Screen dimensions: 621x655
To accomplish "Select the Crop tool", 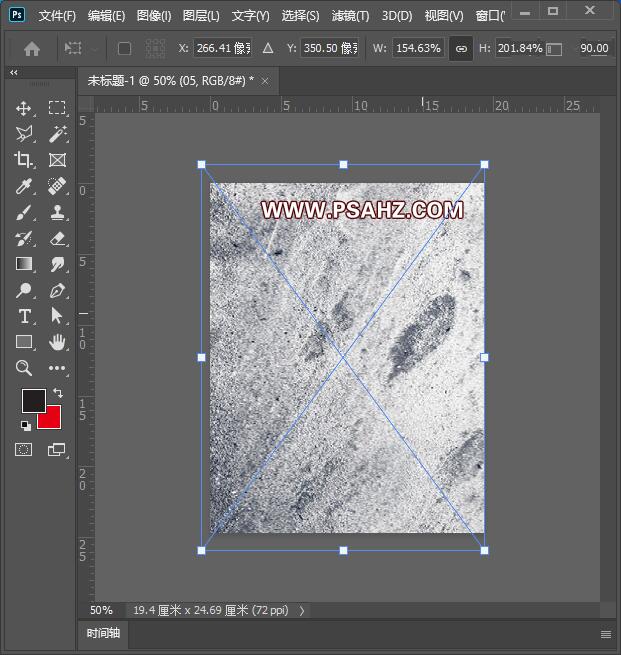I will [23, 160].
